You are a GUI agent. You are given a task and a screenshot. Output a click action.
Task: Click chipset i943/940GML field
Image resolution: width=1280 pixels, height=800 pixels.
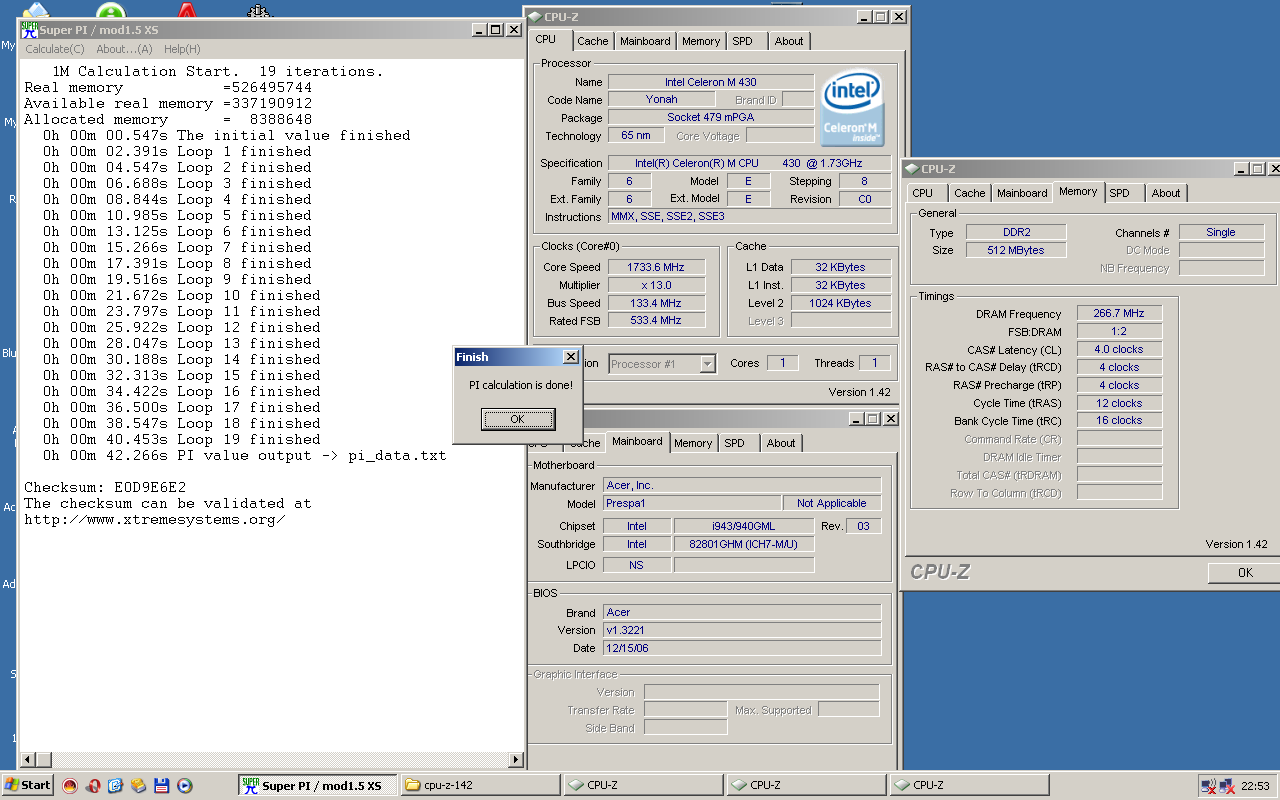(743, 526)
